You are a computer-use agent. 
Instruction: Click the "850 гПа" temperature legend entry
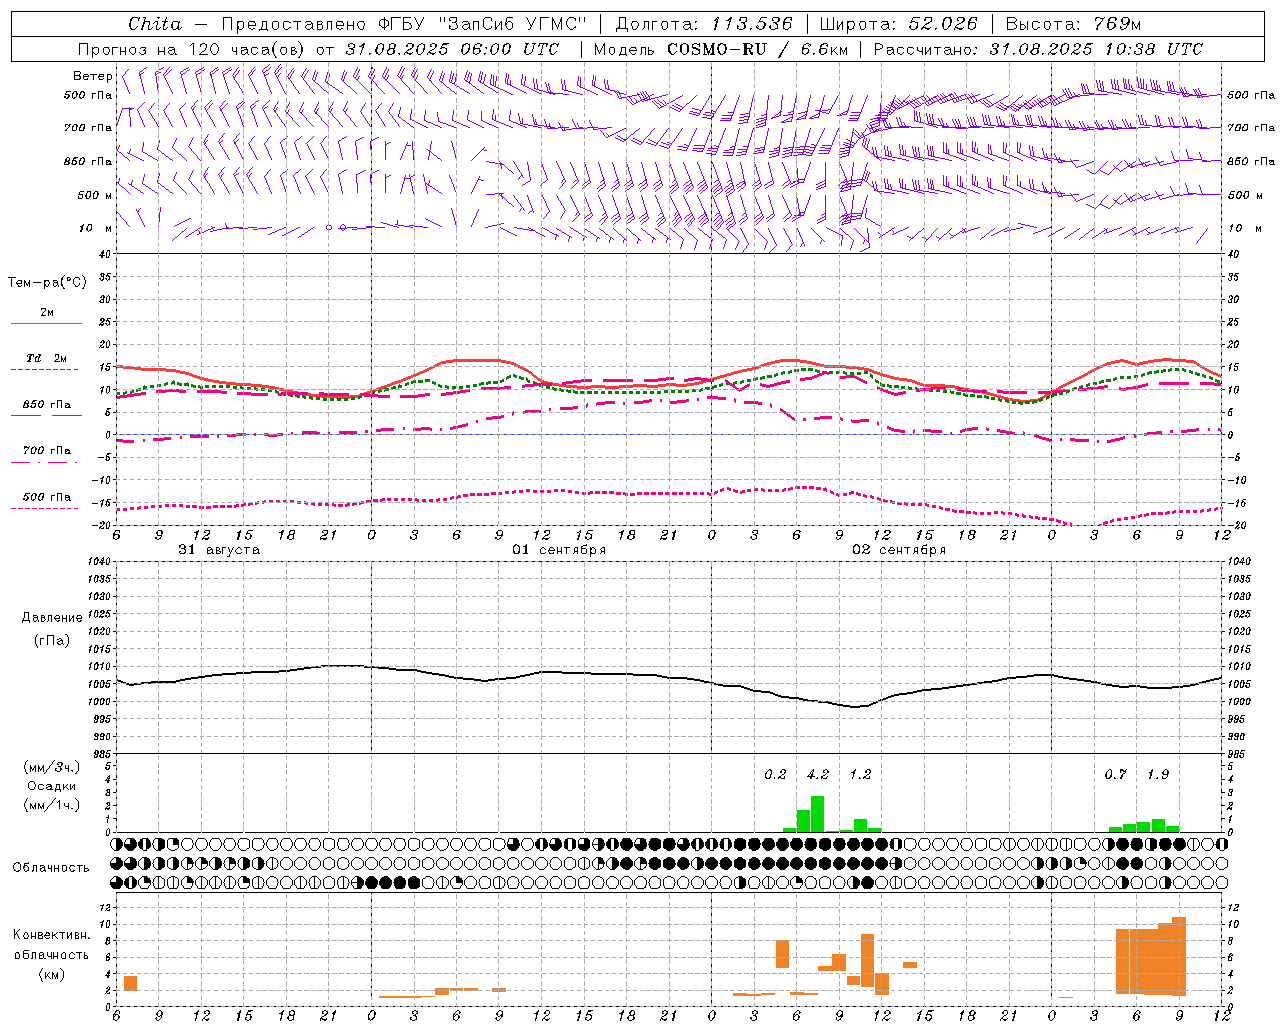pos(47,405)
